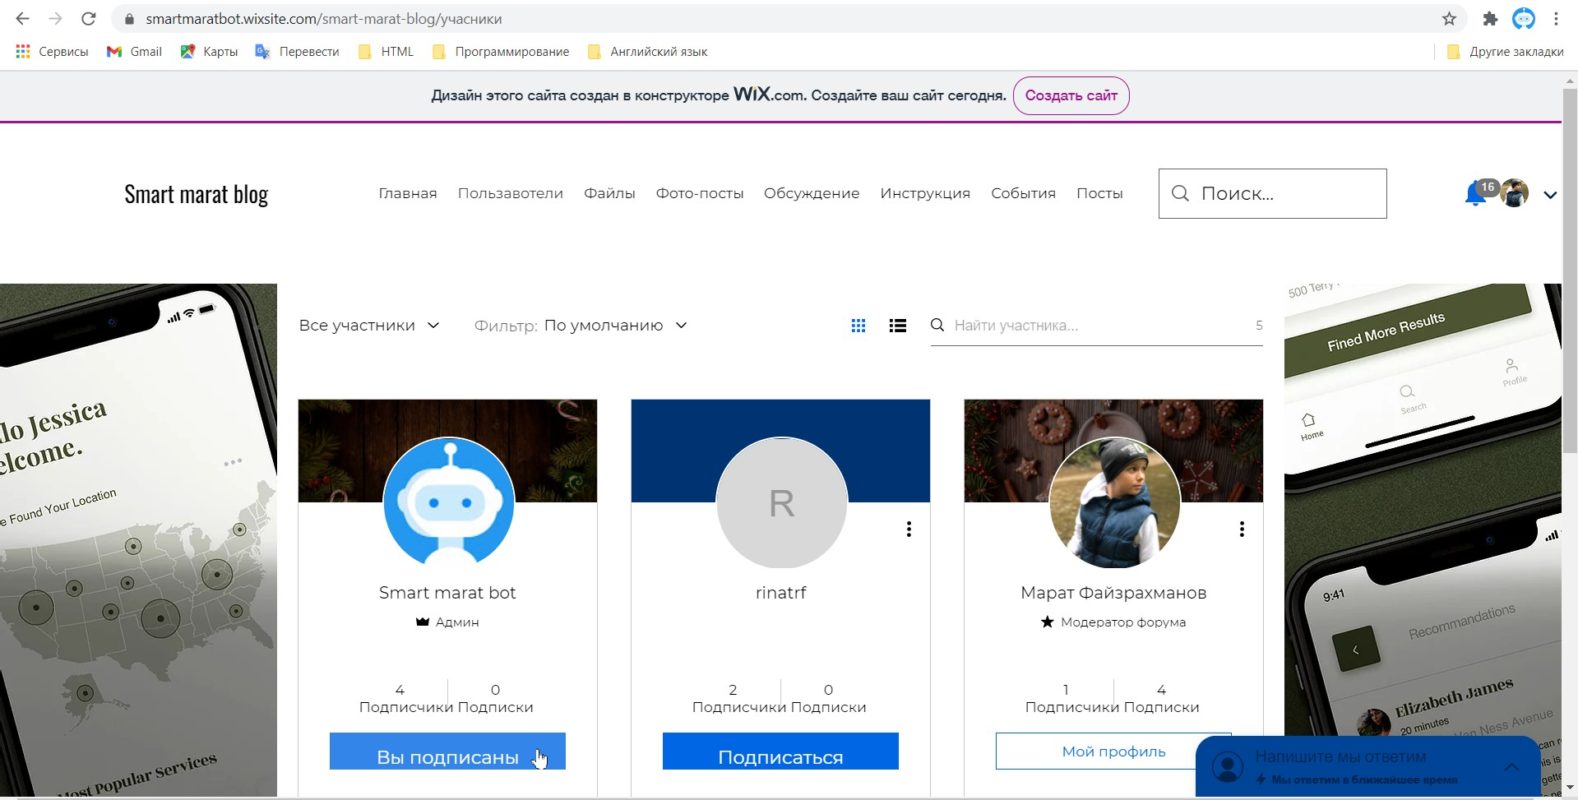The image size is (1578, 800).
Task: Switch to list view icon
Action: (x=898, y=325)
